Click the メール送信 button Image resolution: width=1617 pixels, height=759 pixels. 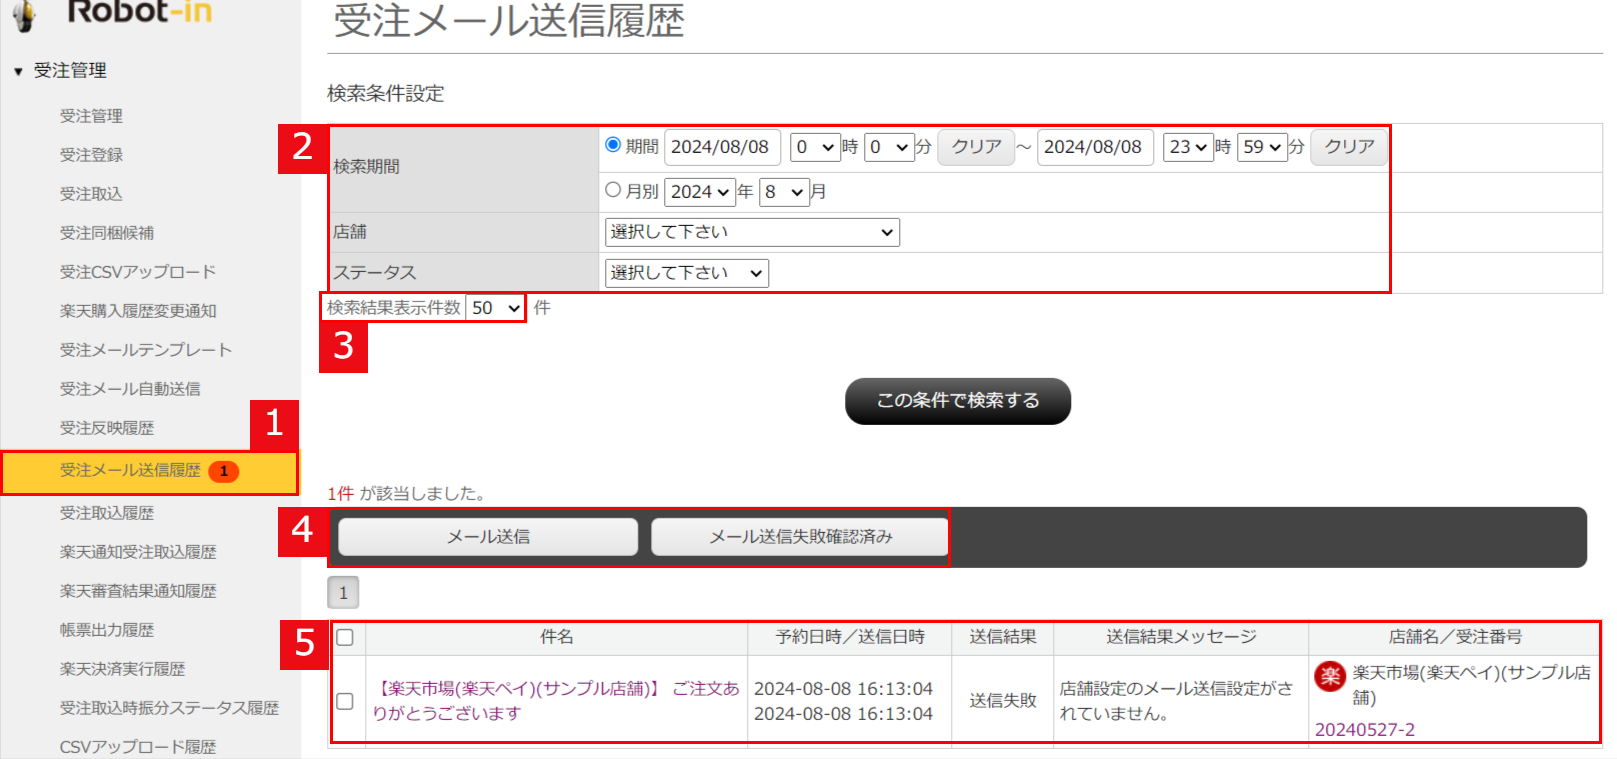(x=488, y=537)
